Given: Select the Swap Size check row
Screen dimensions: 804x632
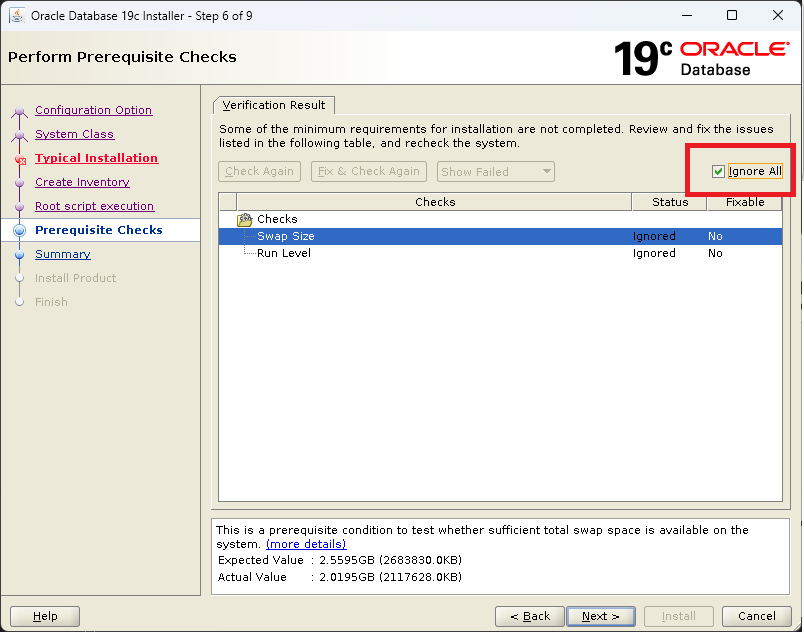Looking at the screenshot, I should coord(500,236).
